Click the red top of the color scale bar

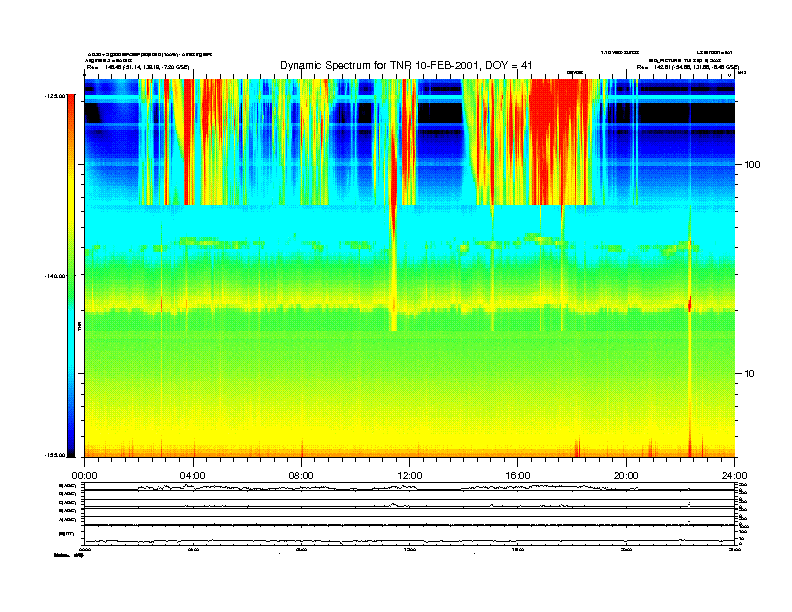pyautogui.click(x=71, y=101)
